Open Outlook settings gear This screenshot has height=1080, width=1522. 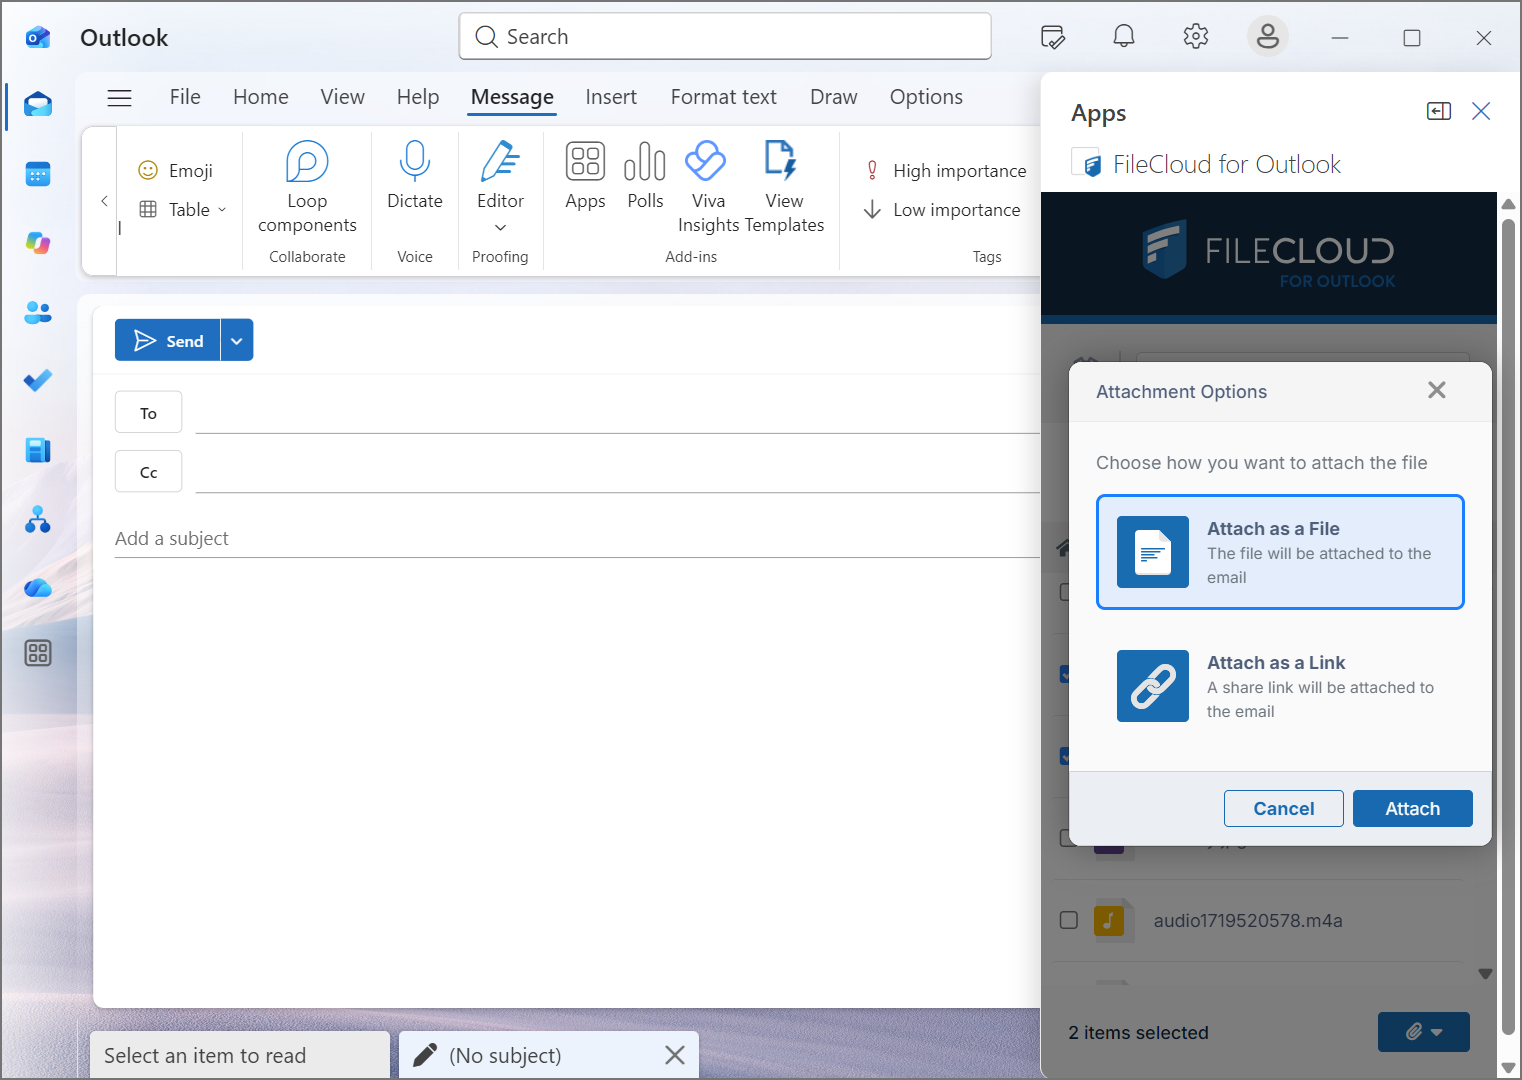tap(1196, 37)
